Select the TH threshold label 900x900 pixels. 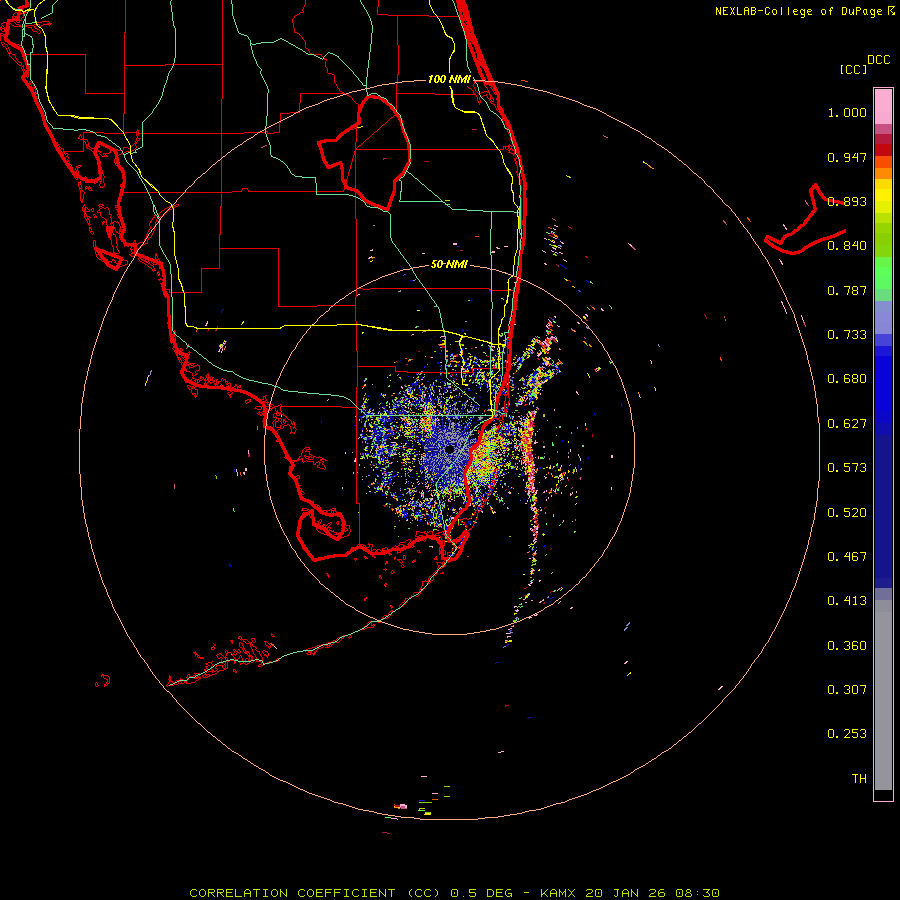[859, 779]
